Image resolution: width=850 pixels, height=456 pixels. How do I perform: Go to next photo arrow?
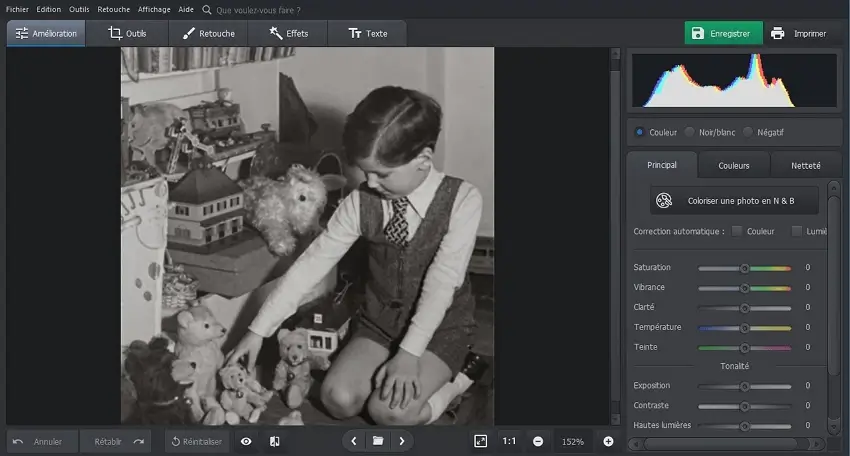402,441
